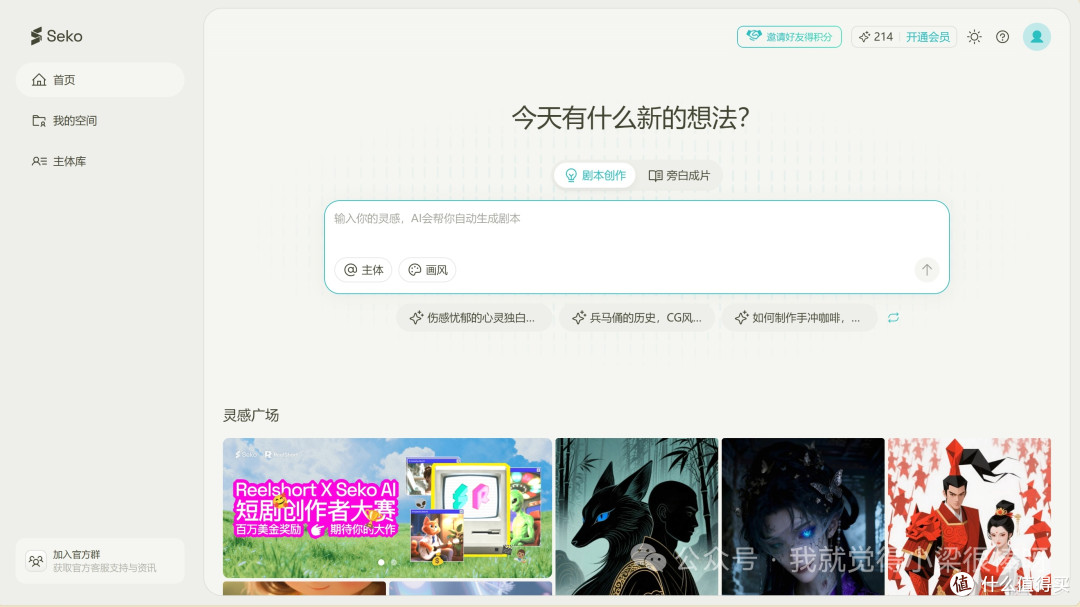Click the 主体库 person list icon

(x=39, y=161)
